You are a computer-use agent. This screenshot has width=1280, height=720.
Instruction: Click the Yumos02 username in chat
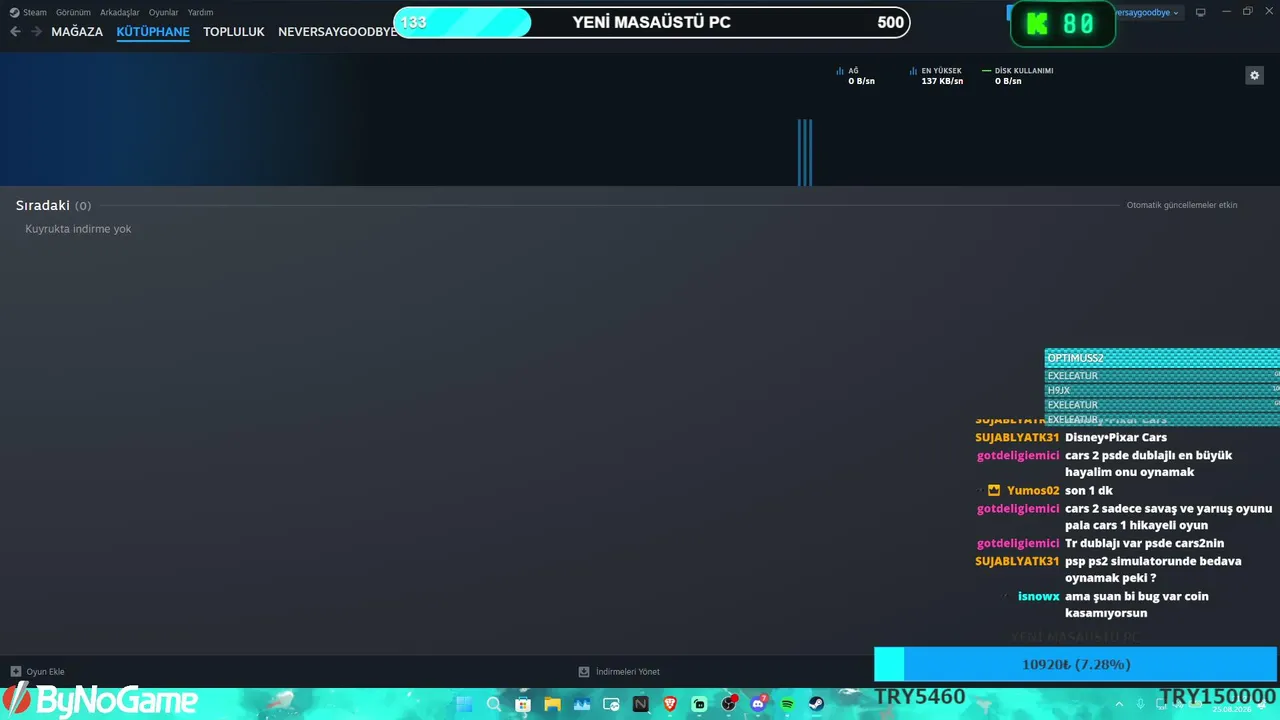pyautogui.click(x=1033, y=490)
